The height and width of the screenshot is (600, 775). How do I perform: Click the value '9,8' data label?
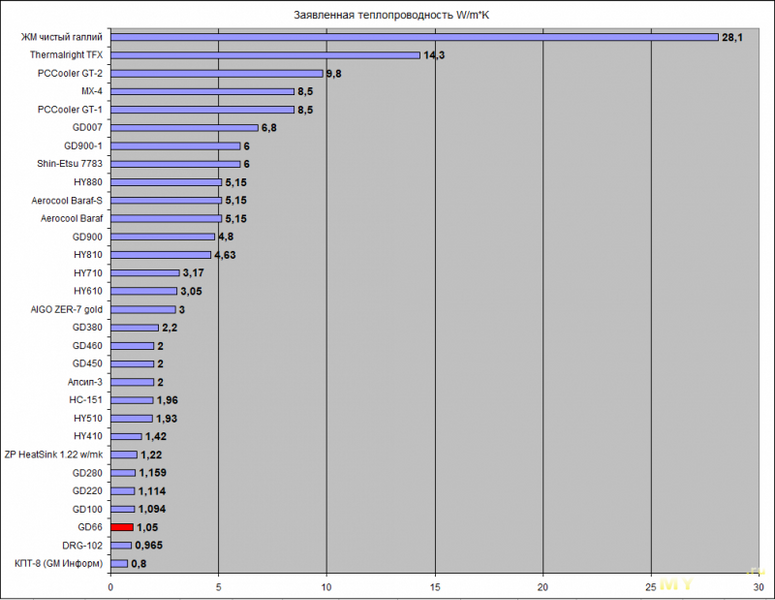coord(334,74)
